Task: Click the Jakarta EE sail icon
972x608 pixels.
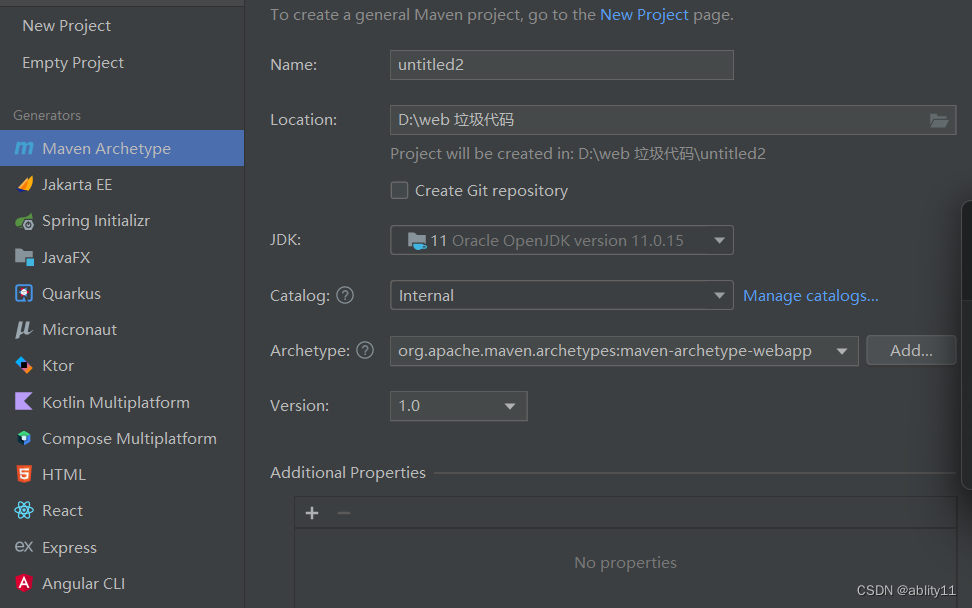Action: (x=25, y=184)
